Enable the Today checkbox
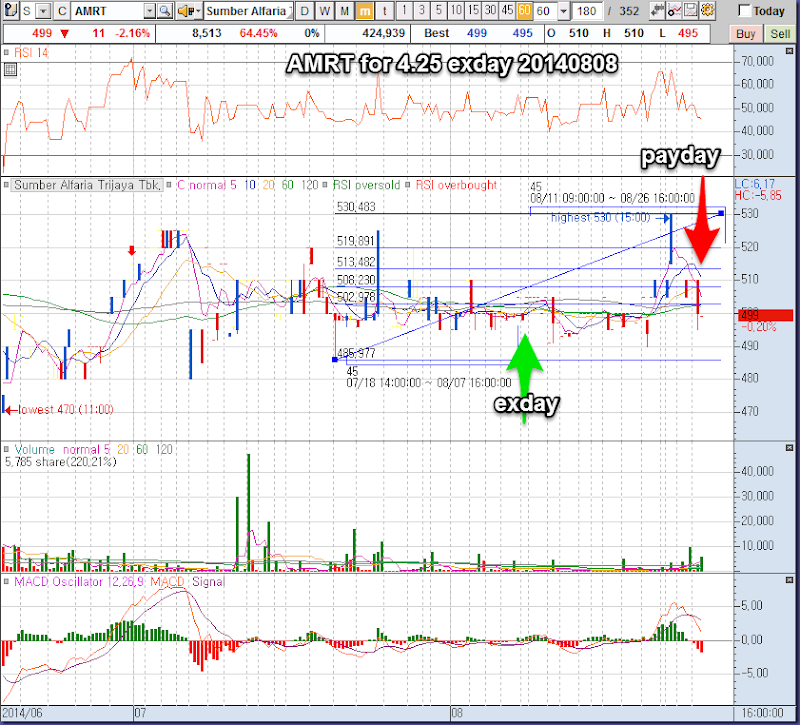The width and height of the screenshot is (800, 725). point(744,11)
